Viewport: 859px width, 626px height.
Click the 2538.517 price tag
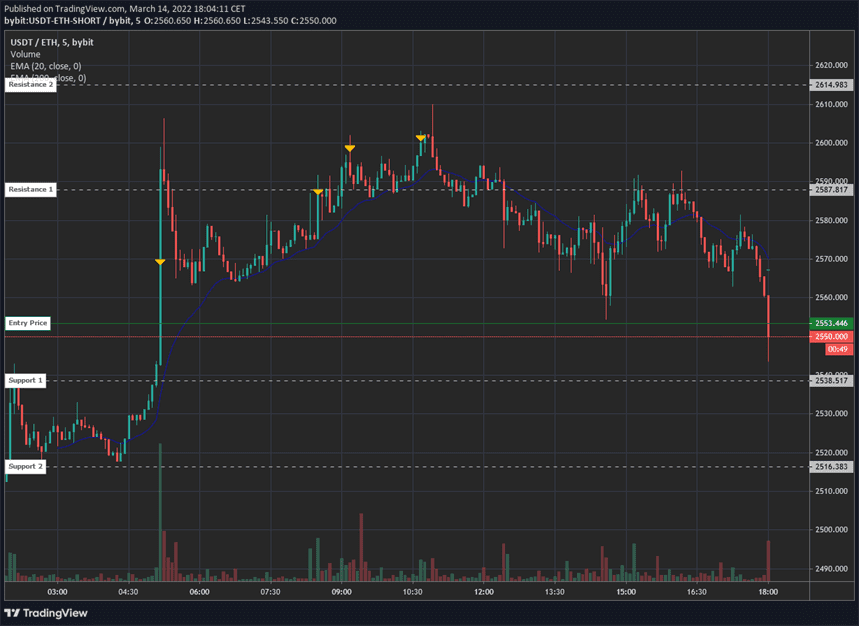point(831,381)
